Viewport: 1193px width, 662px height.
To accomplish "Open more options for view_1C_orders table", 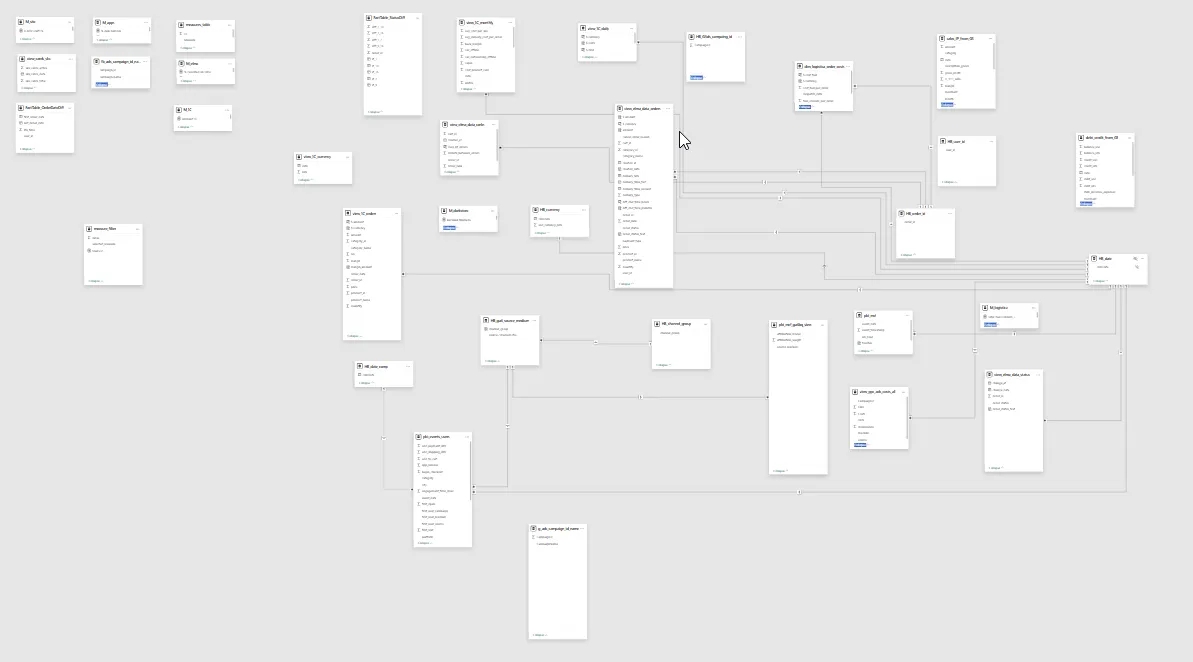I will tap(396, 214).
